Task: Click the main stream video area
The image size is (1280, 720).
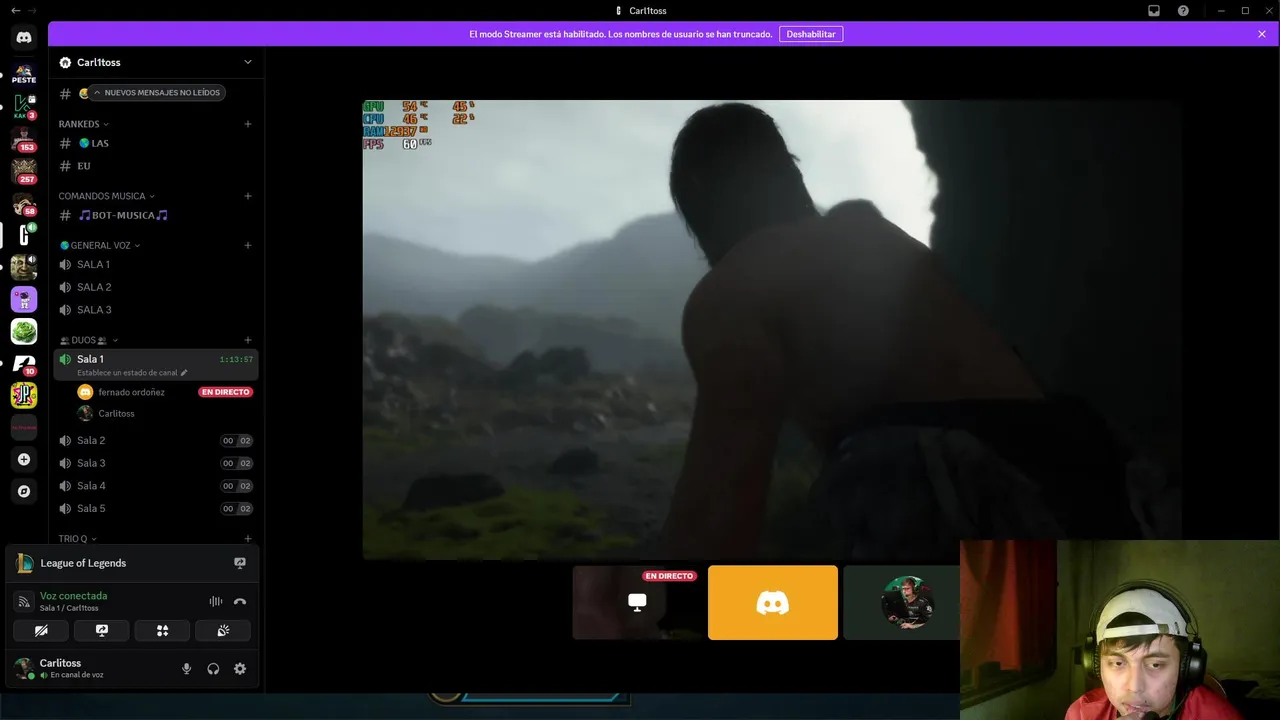Action: pyautogui.click(x=772, y=330)
